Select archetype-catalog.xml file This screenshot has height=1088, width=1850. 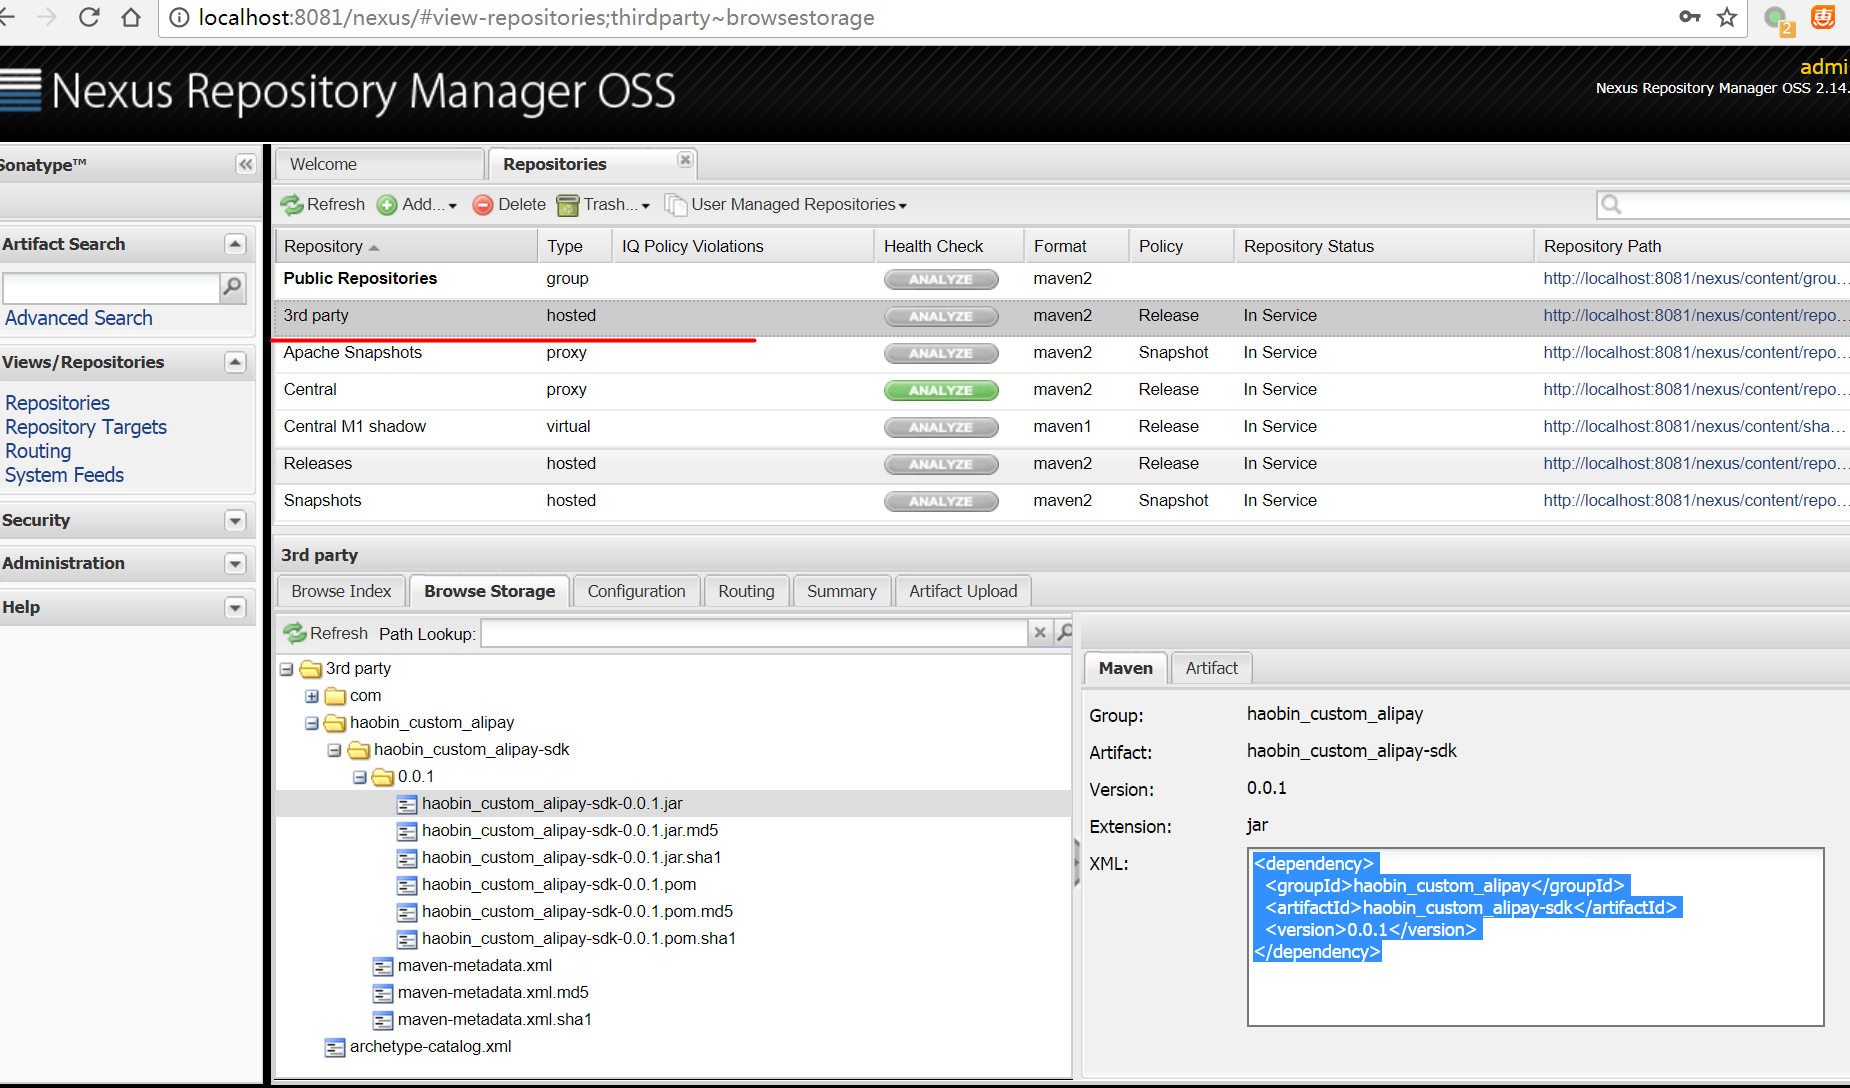pyautogui.click(x=430, y=1047)
